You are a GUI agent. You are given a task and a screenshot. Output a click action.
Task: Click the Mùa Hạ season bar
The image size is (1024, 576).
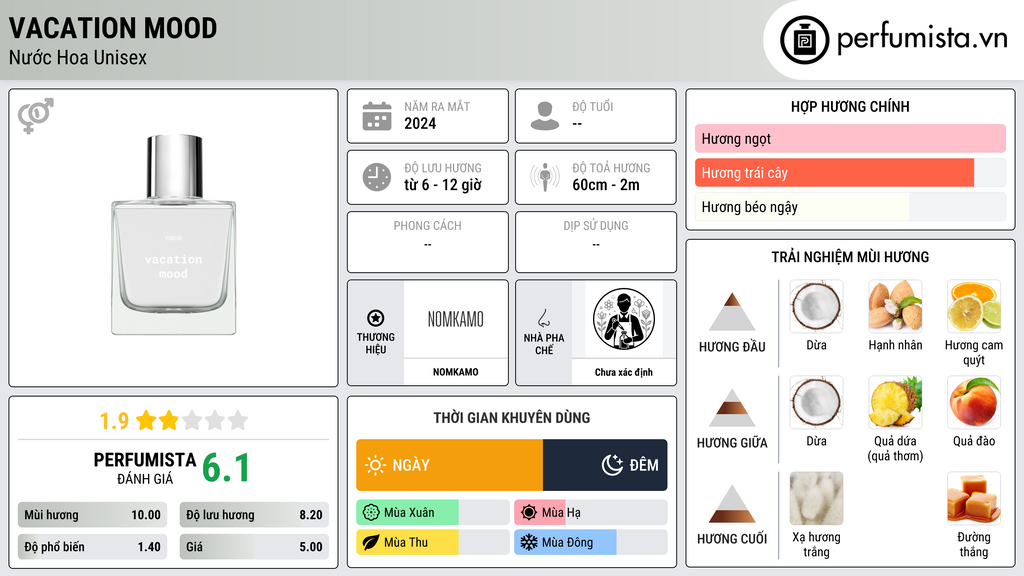click(590, 513)
